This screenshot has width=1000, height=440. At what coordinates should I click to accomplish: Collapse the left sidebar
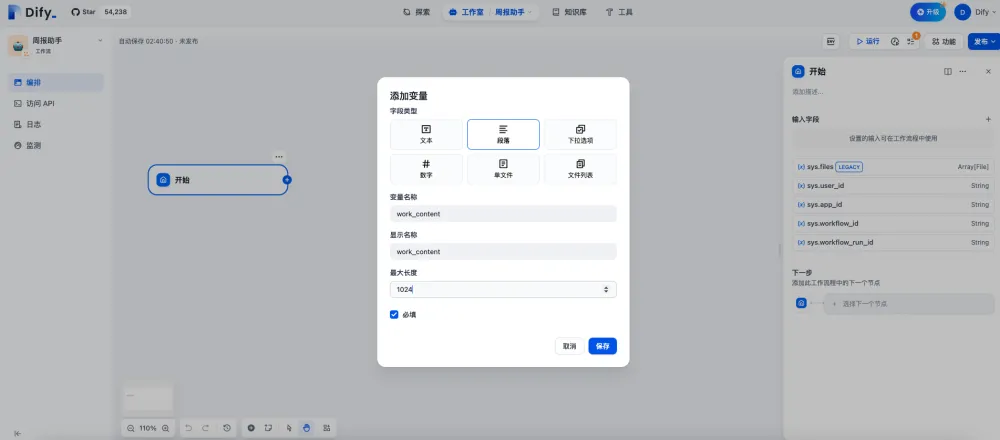pyautogui.click(x=17, y=434)
